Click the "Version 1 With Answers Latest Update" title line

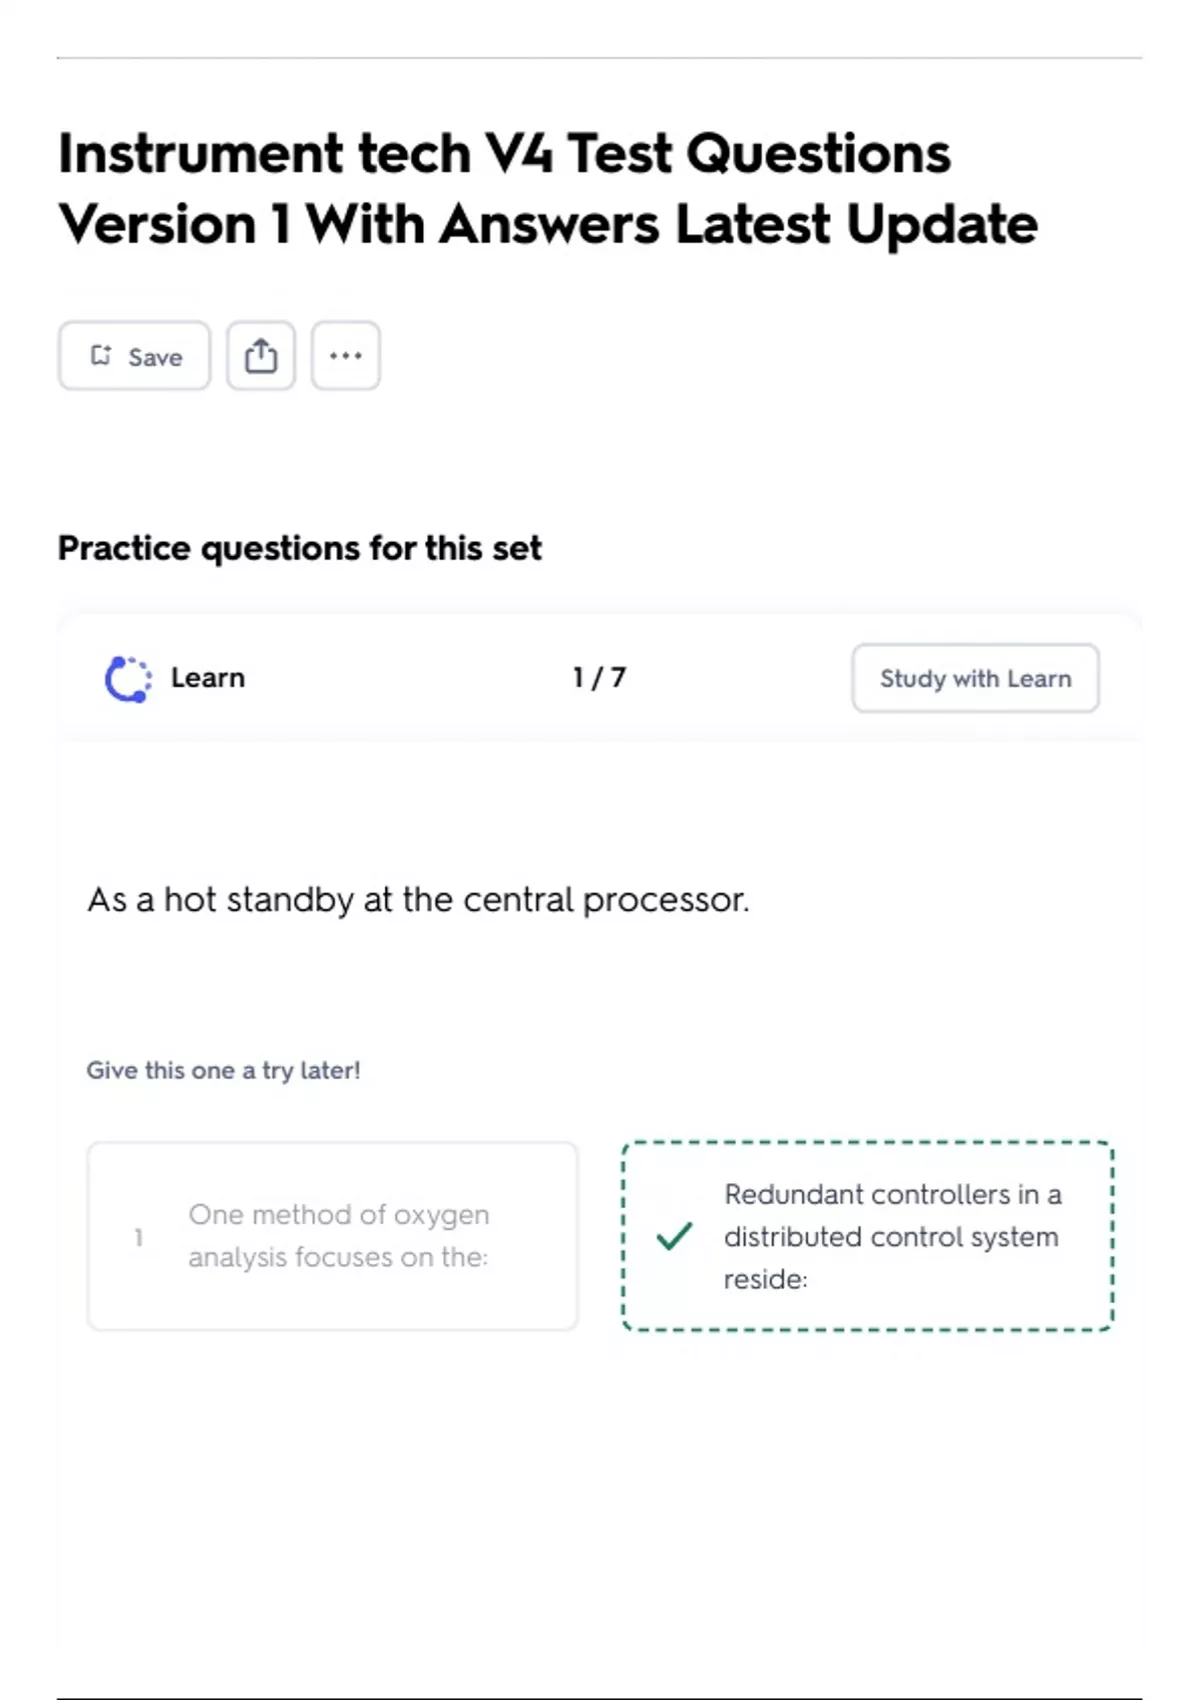tap(547, 224)
